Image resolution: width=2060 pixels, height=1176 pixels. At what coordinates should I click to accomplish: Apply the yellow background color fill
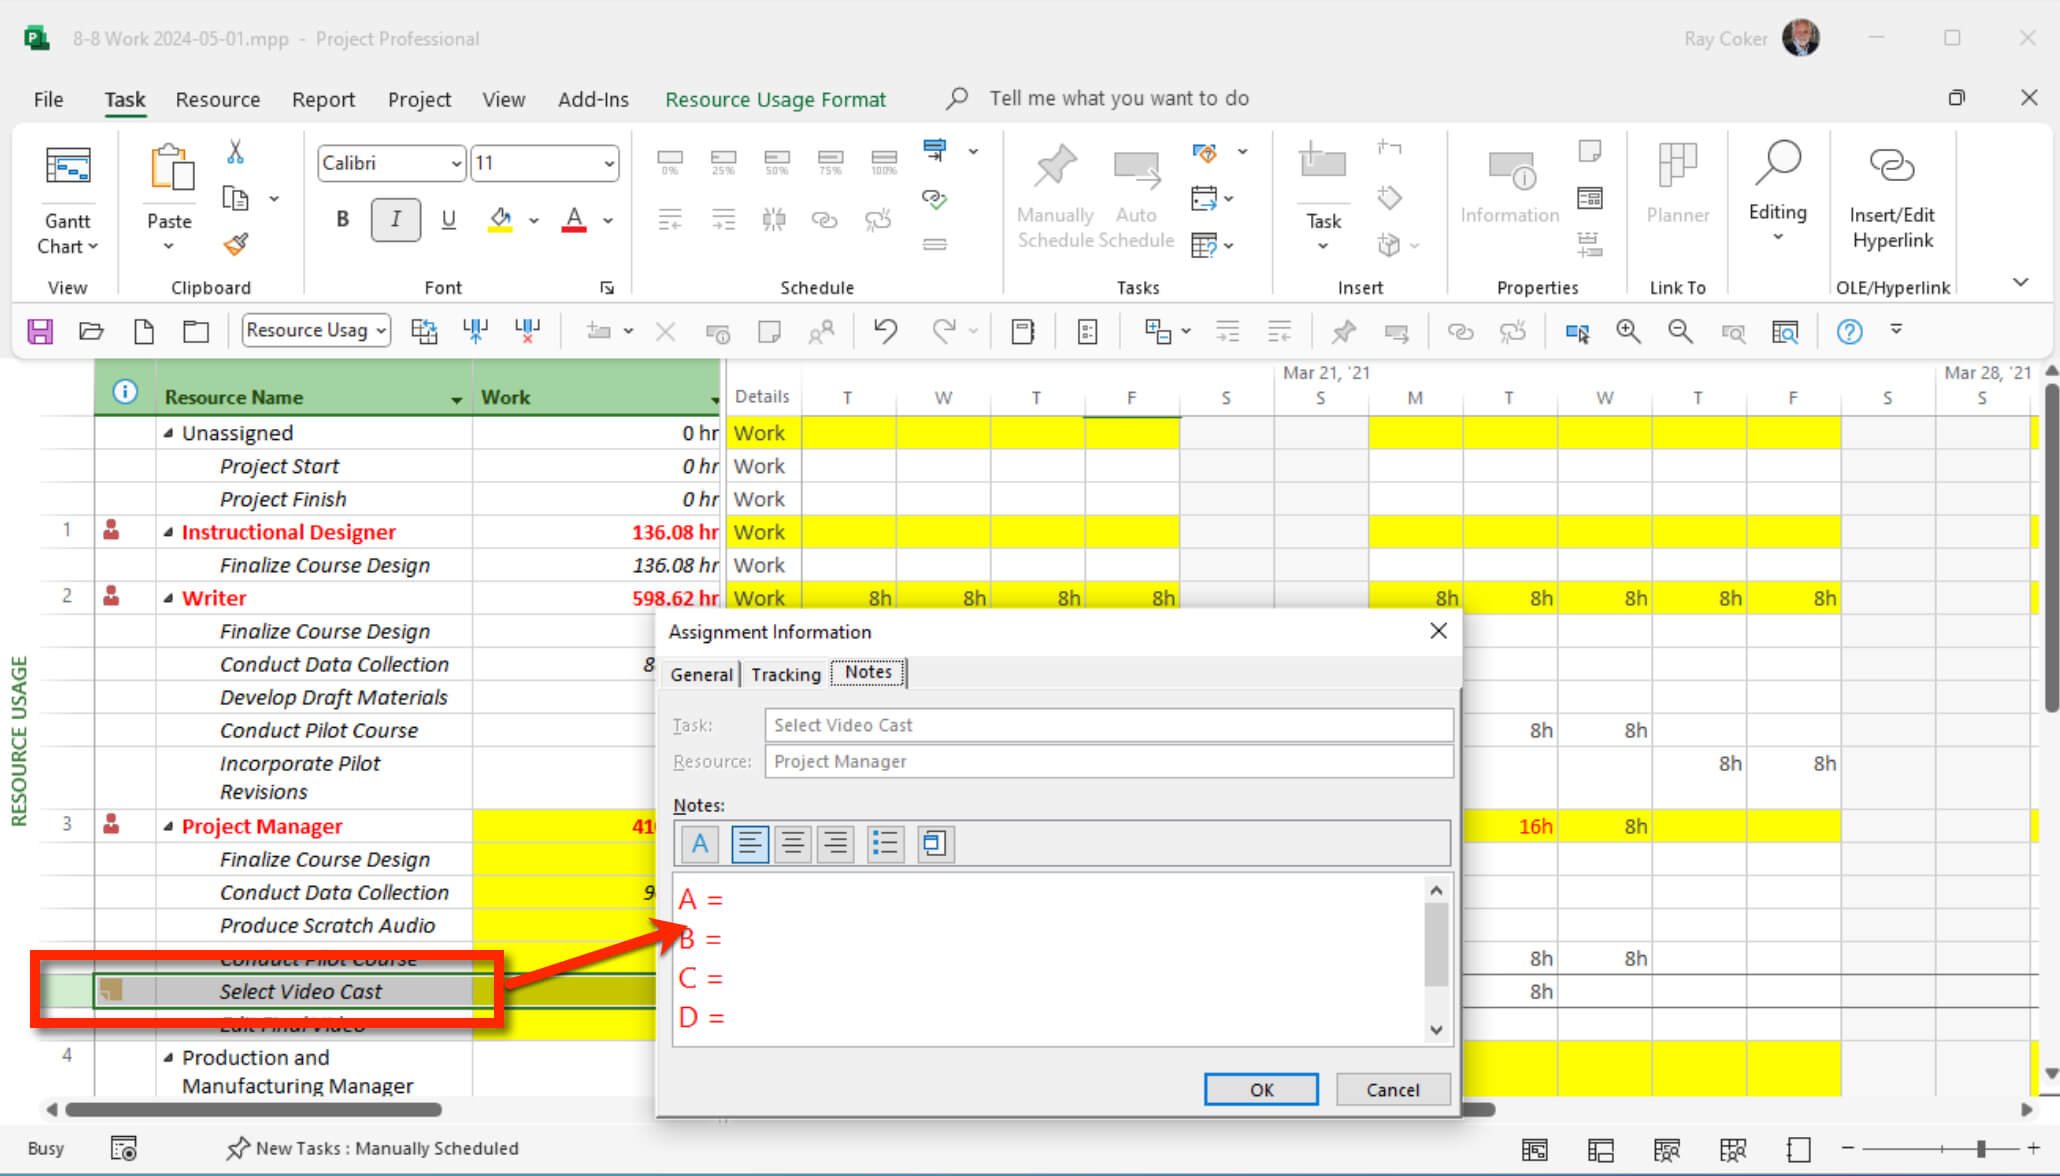[x=500, y=219]
